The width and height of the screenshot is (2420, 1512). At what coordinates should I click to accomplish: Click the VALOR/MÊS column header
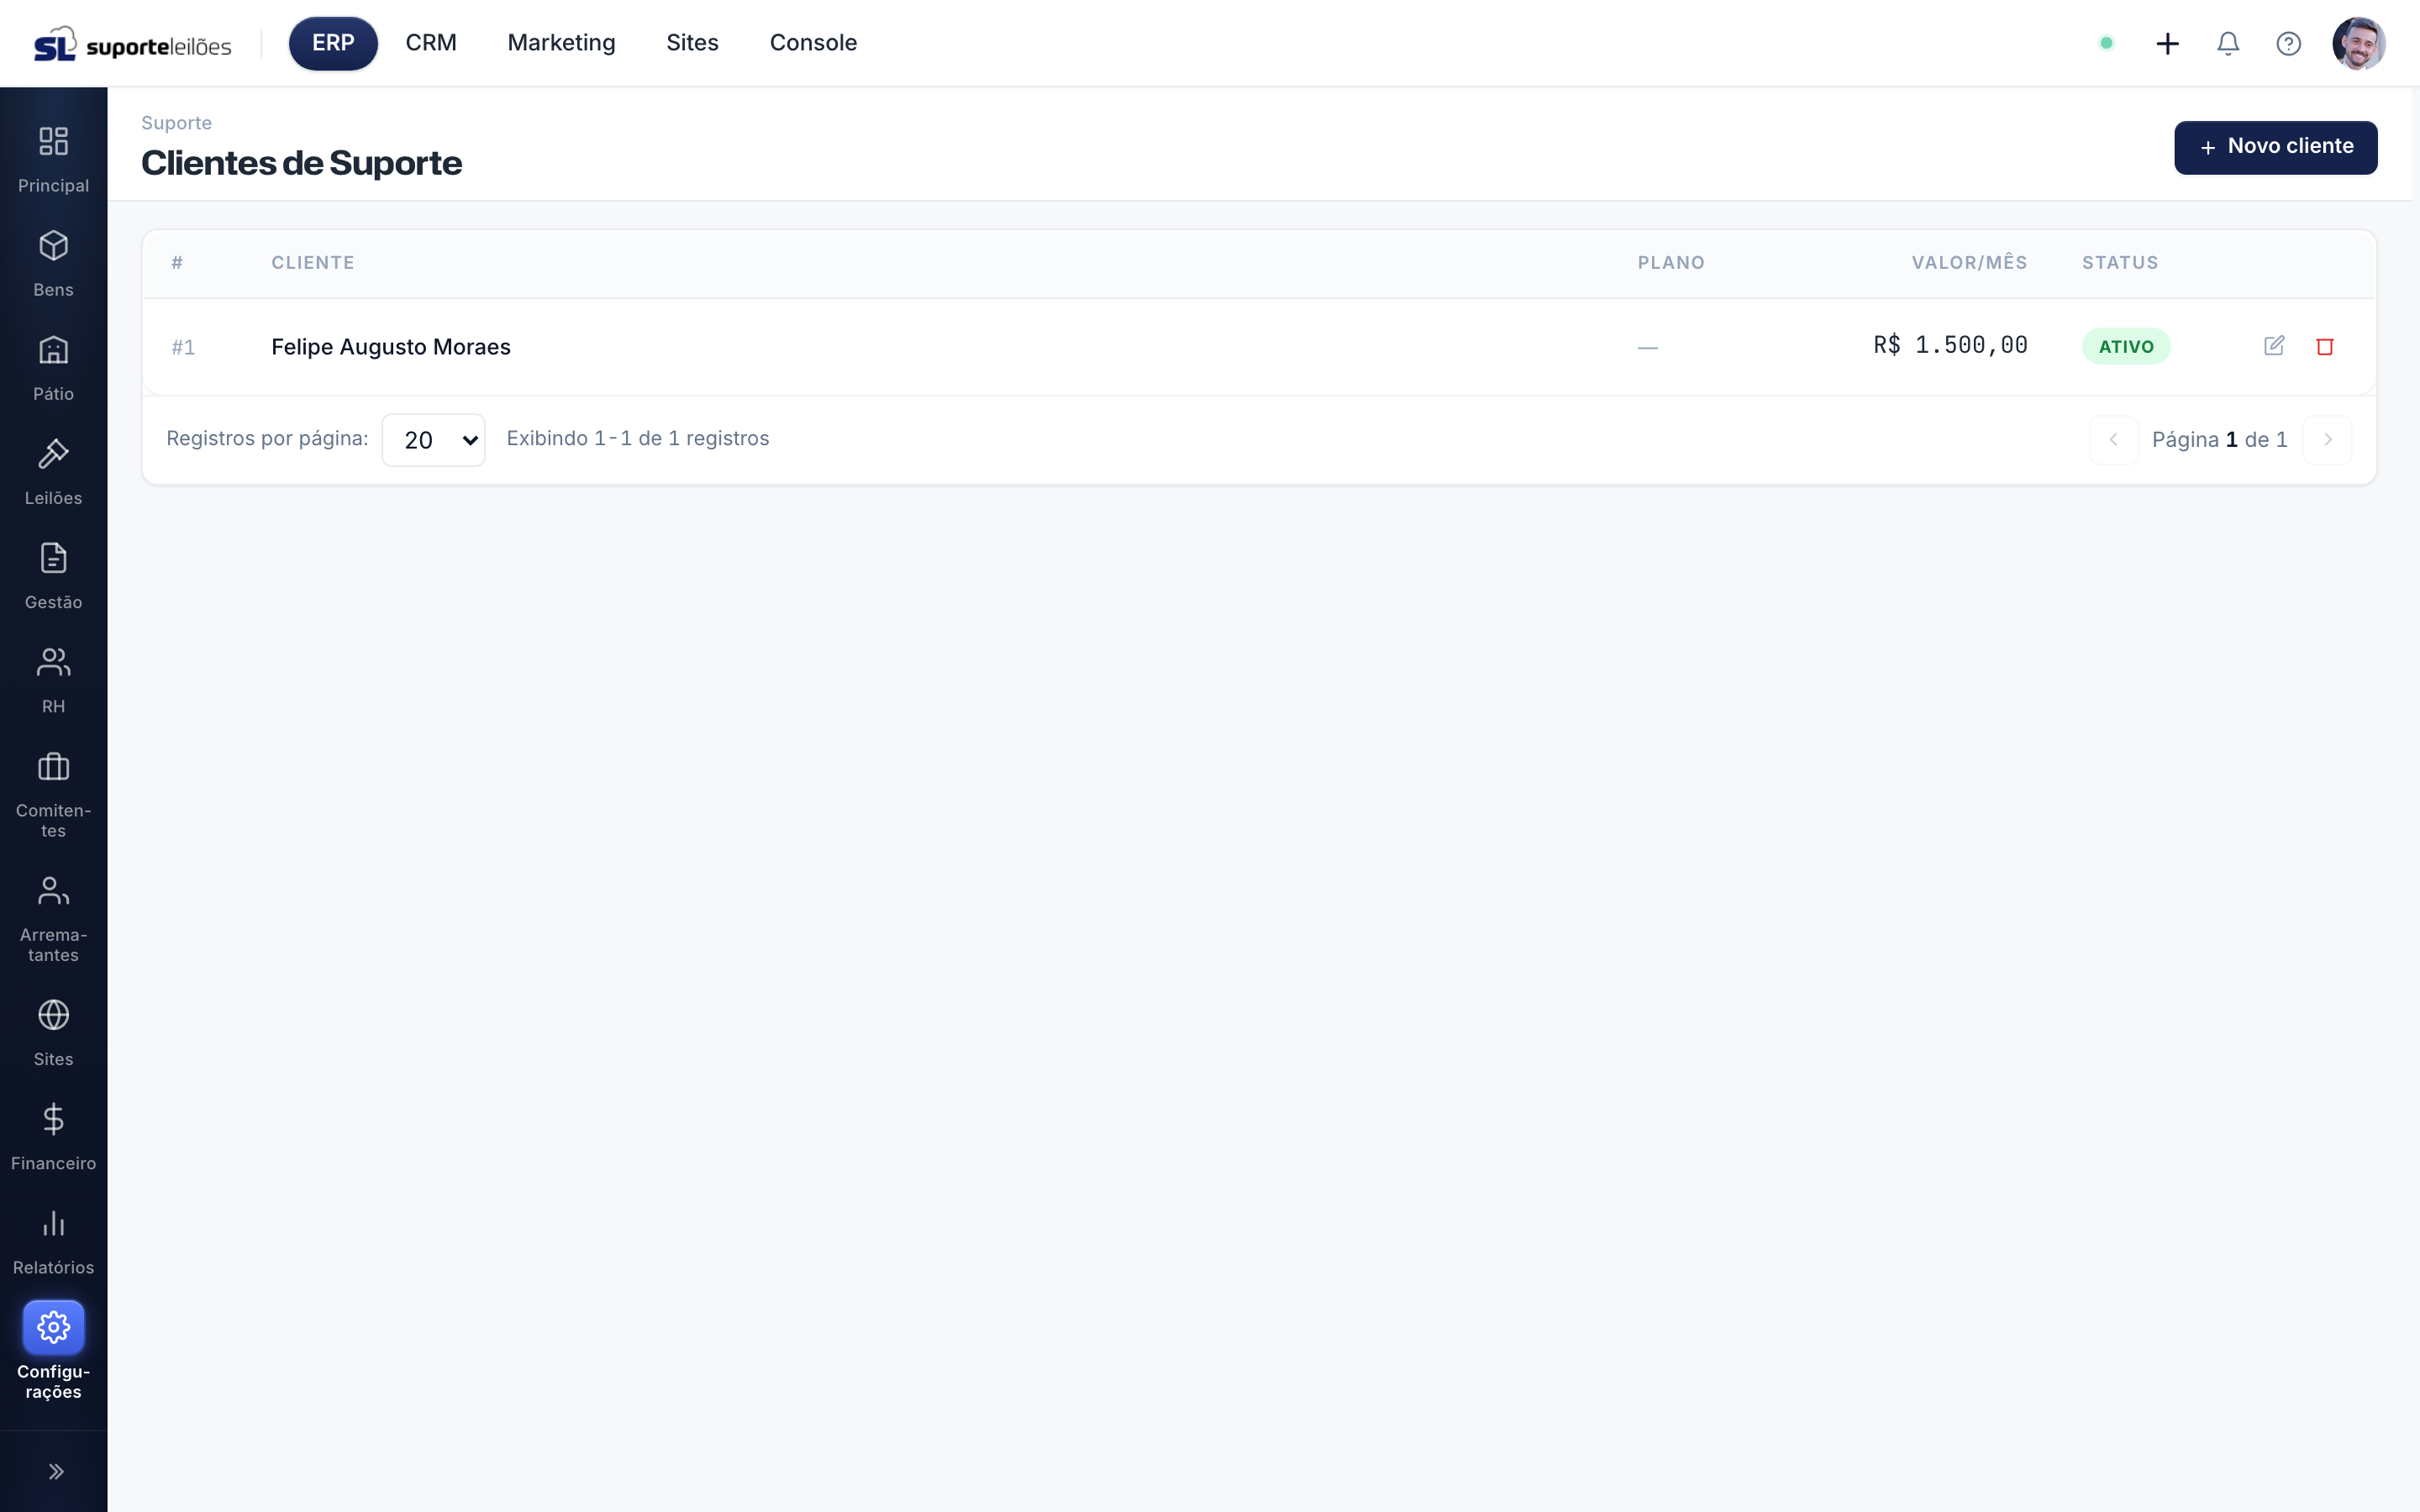[x=1969, y=263]
